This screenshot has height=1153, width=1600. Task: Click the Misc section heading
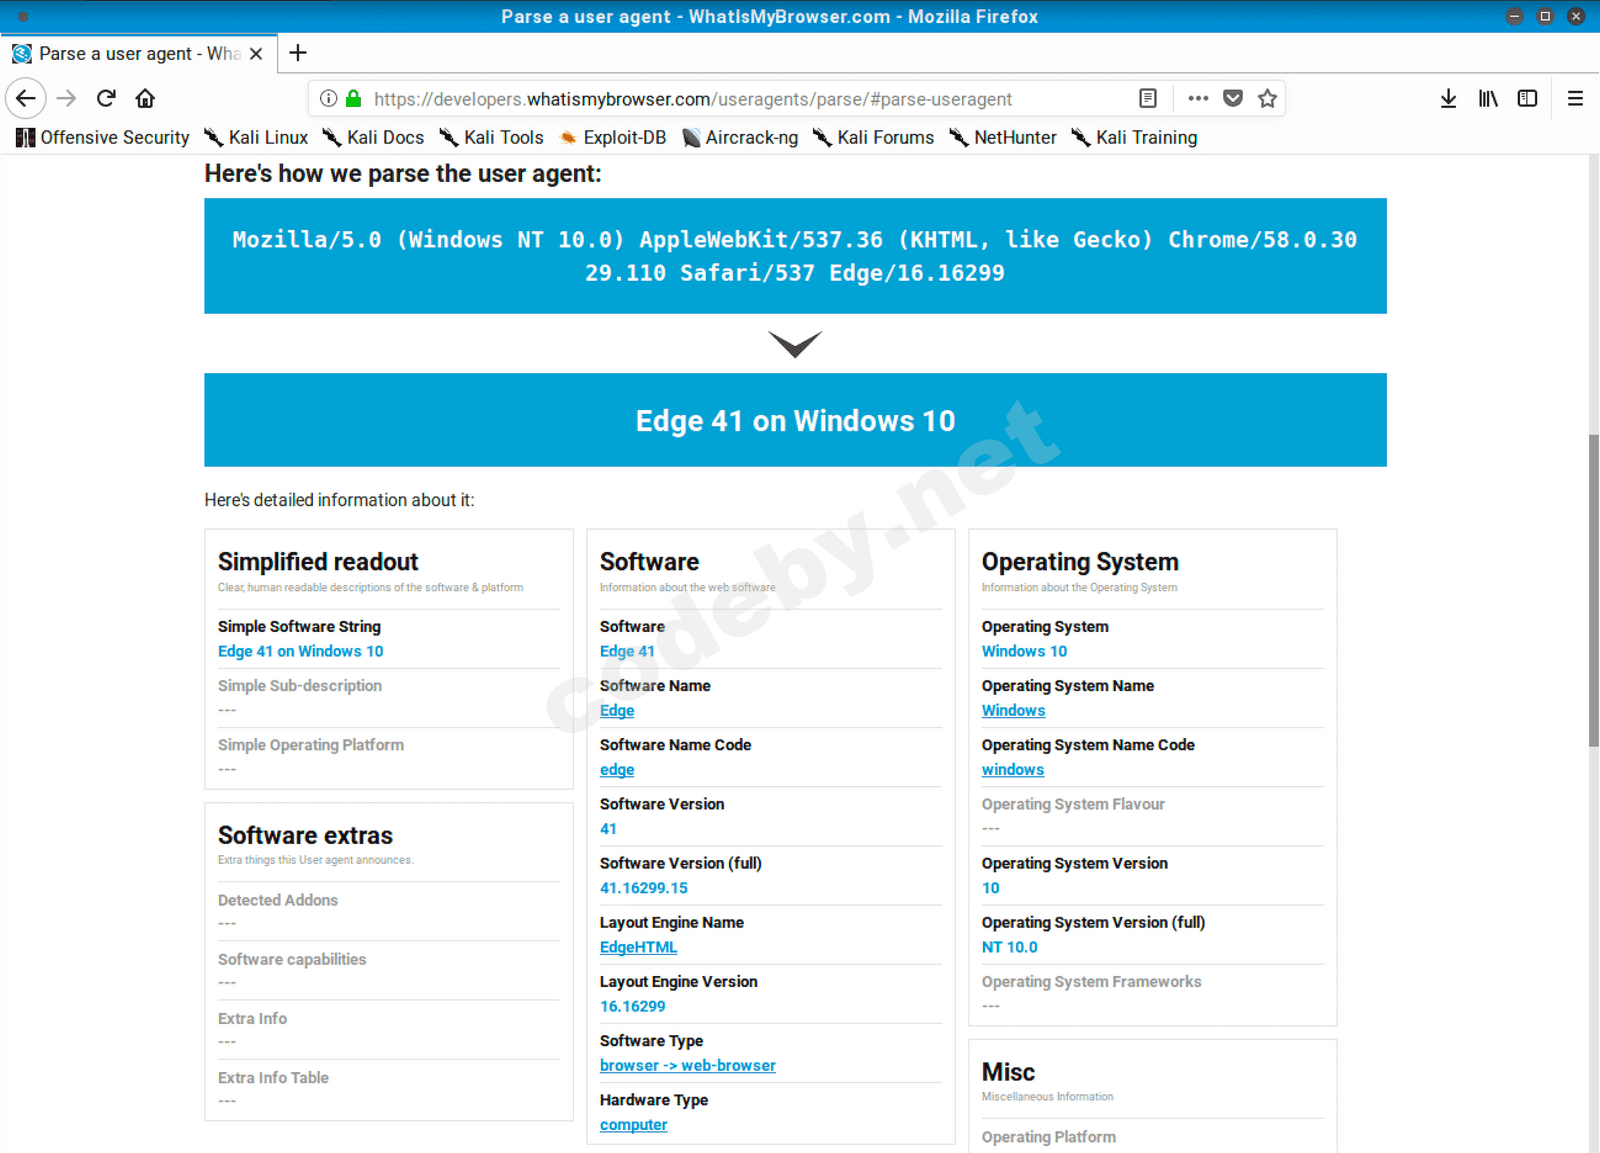point(1008,1072)
